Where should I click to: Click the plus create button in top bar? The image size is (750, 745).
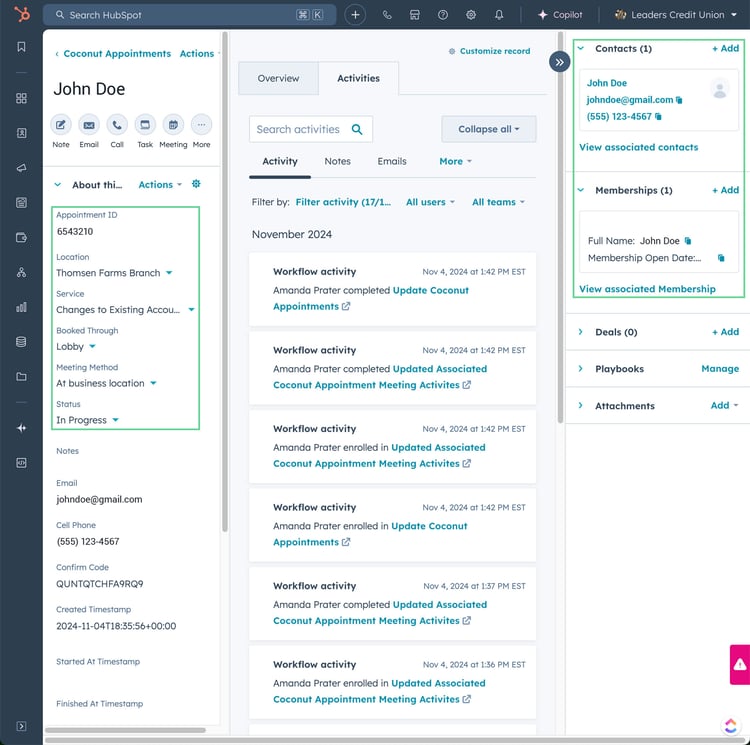tap(355, 15)
